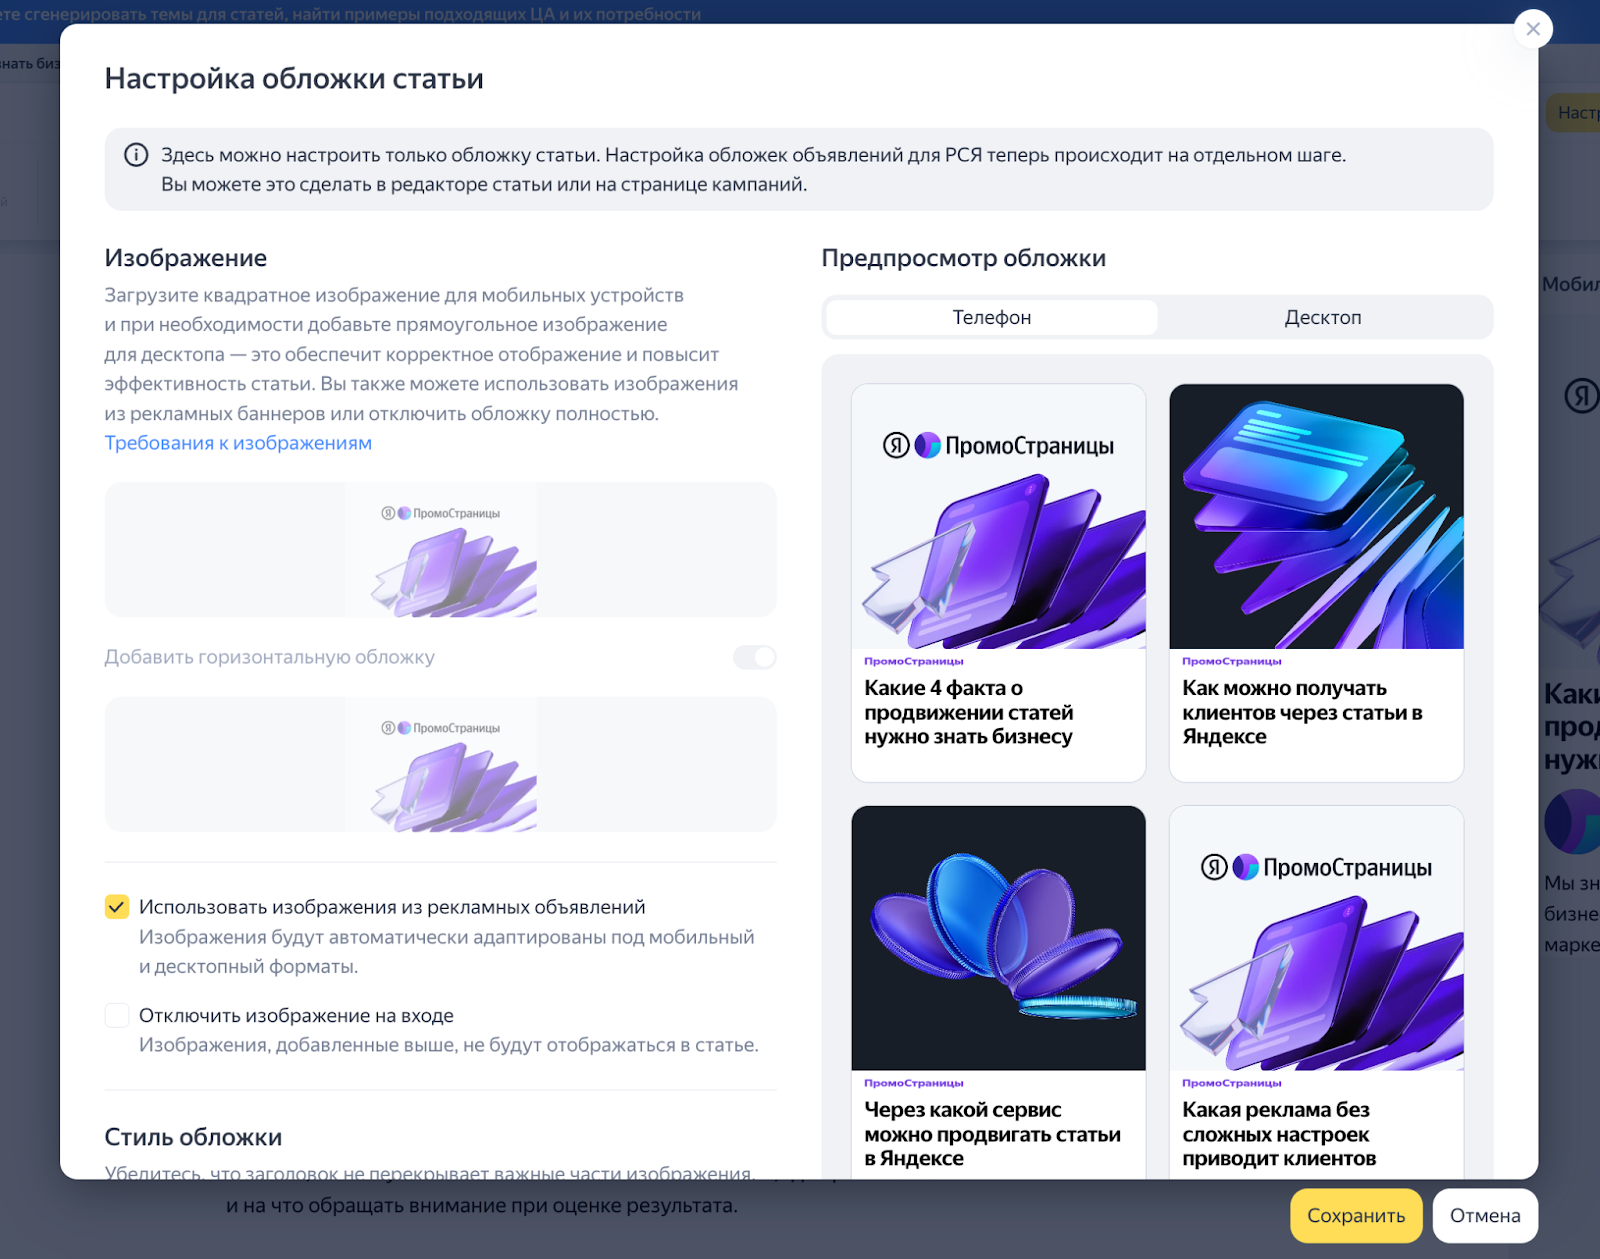Click the info icon in the notice banner

click(136, 155)
